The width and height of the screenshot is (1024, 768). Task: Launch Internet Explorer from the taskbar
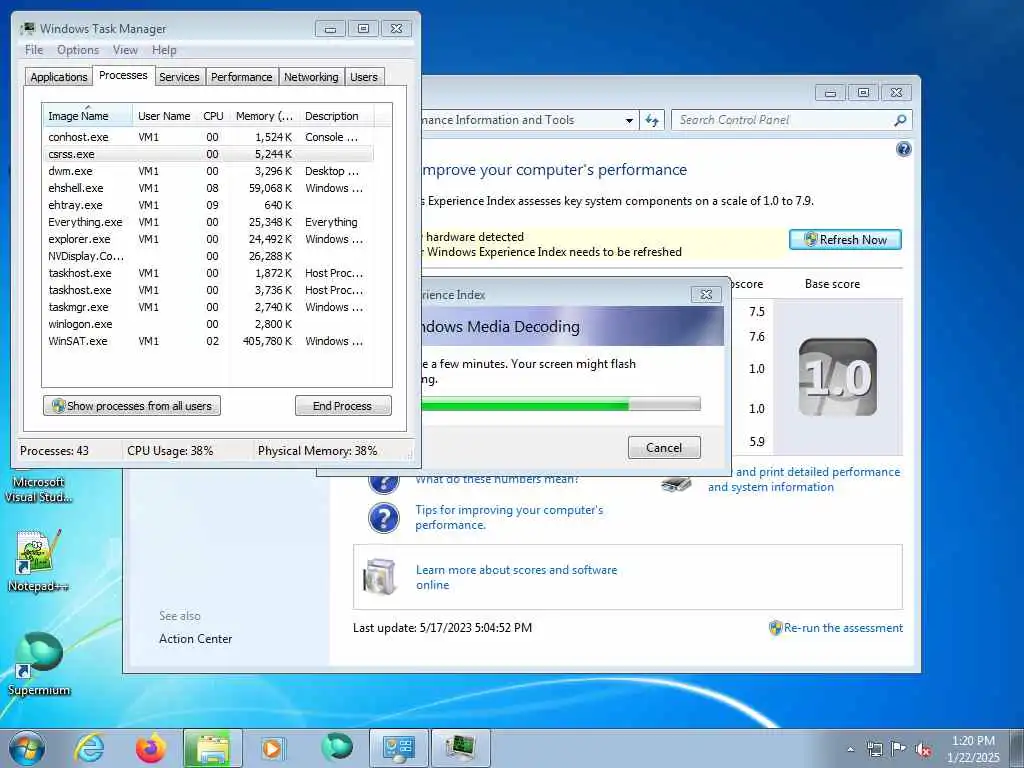coord(89,748)
